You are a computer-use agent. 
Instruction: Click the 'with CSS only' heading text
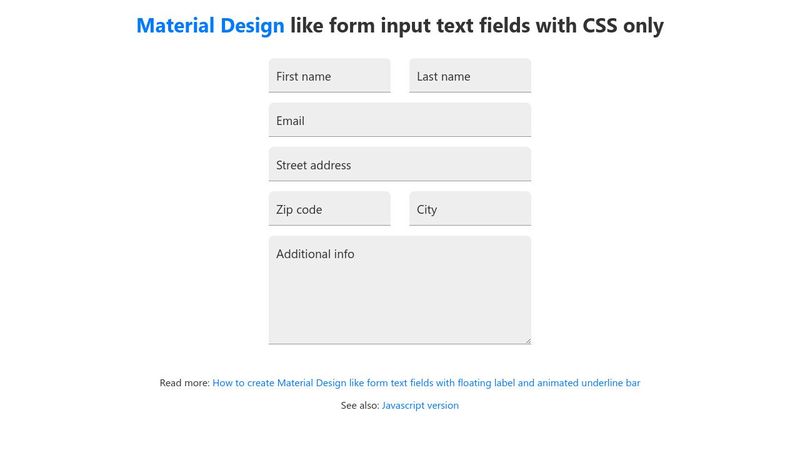pos(600,26)
